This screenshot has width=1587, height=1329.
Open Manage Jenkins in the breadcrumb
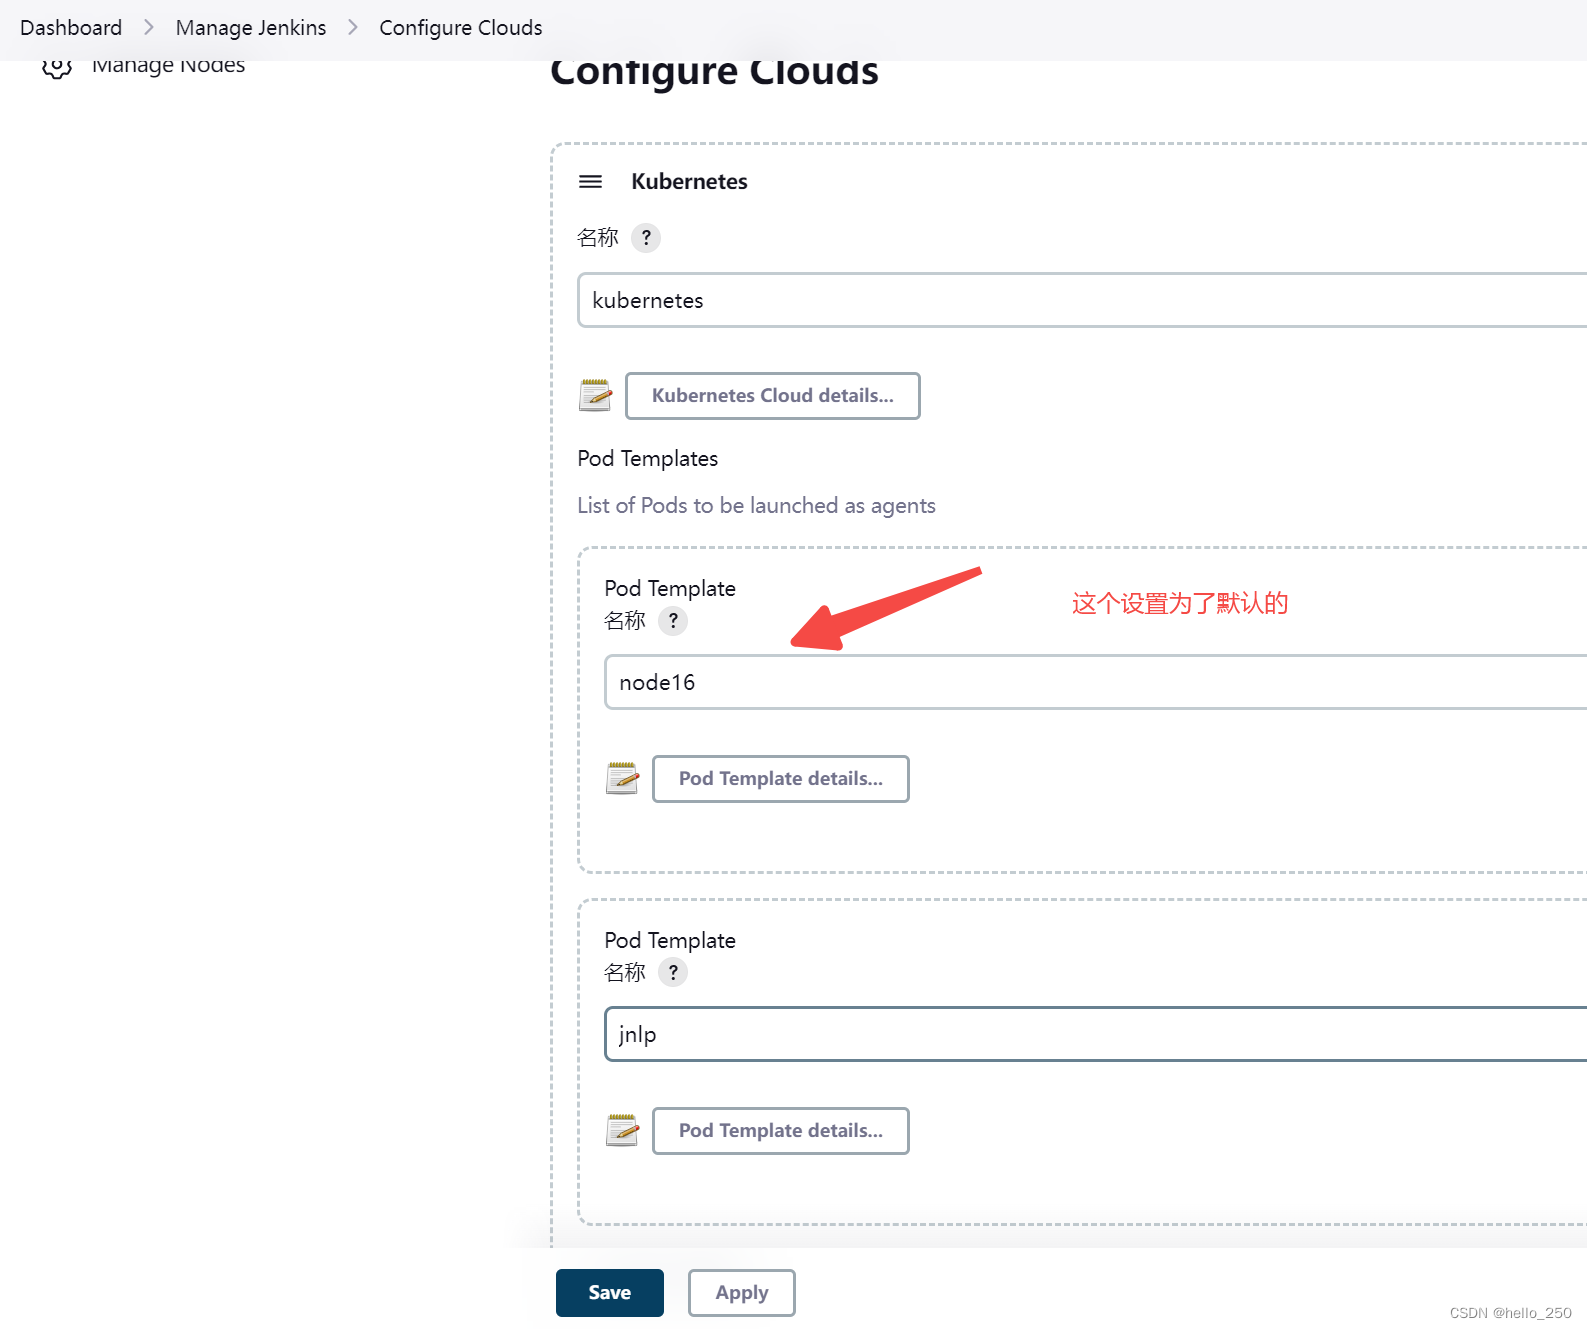[x=251, y=28]
